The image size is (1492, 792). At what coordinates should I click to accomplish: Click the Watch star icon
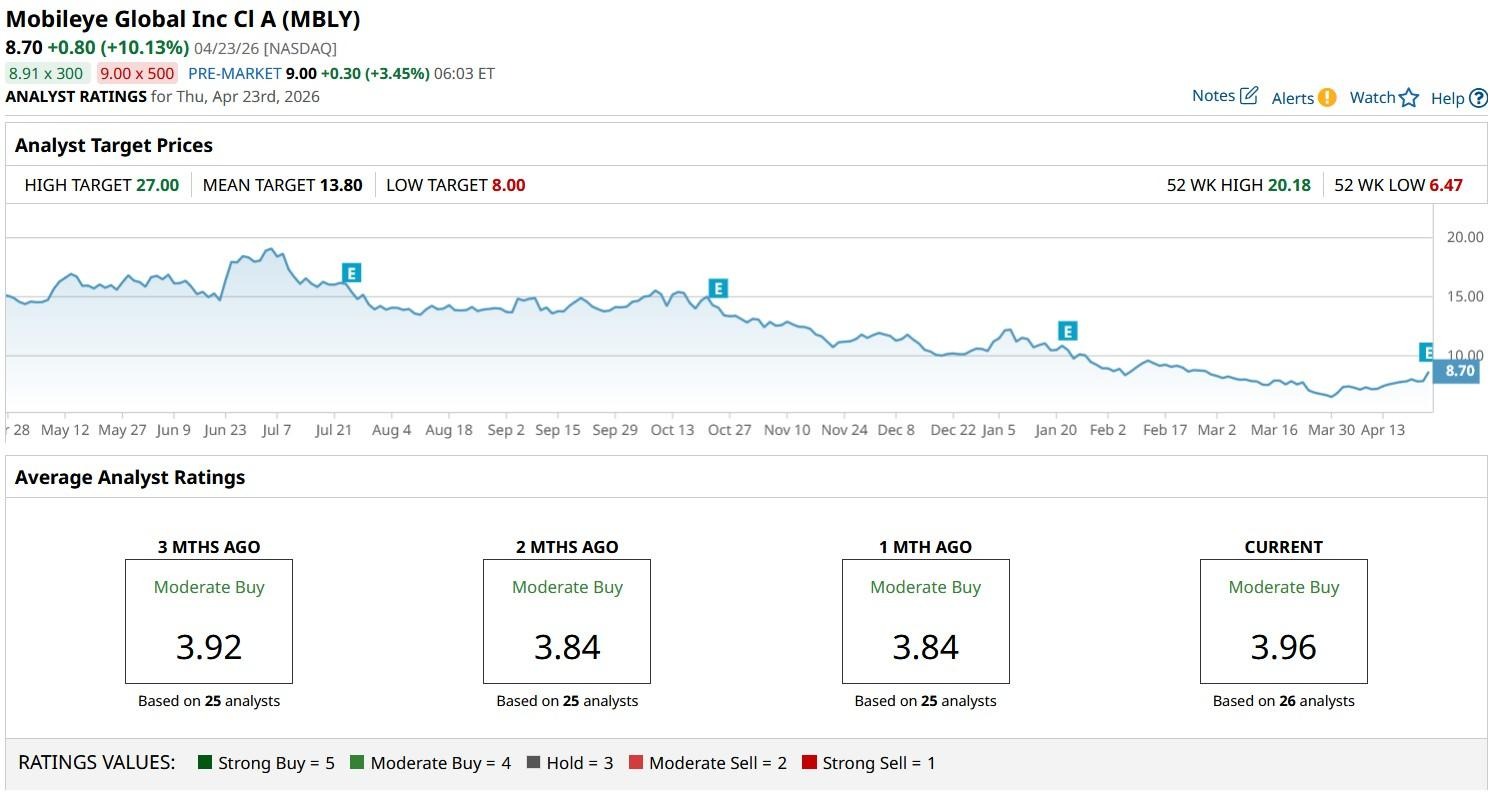tap(1409, 97)
